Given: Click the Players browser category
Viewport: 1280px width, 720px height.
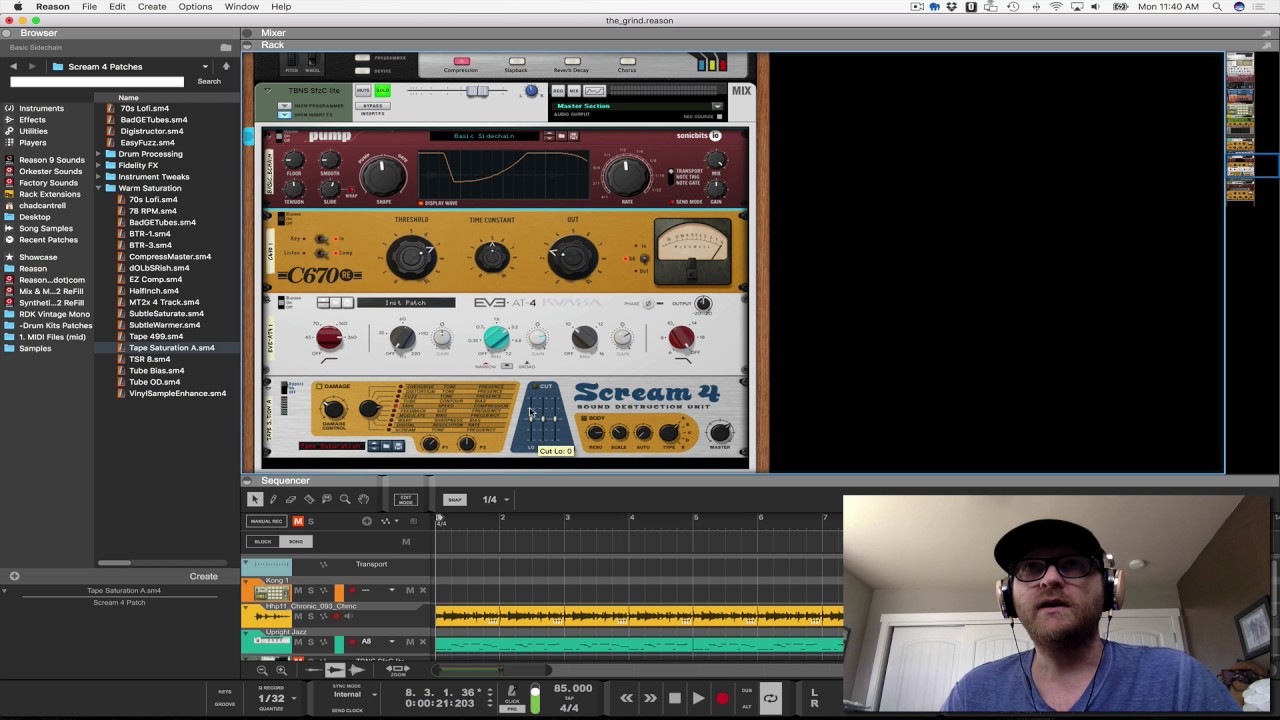Looking at the screenshot, I should click(32, 143).
